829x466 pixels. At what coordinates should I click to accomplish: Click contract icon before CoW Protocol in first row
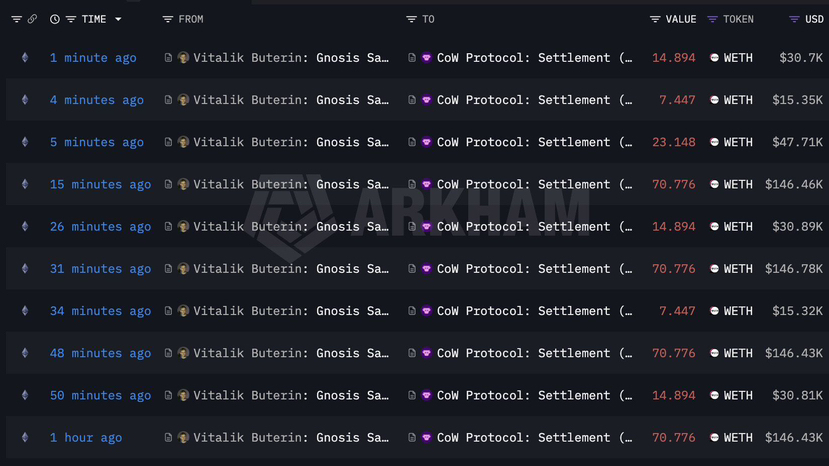412,58
